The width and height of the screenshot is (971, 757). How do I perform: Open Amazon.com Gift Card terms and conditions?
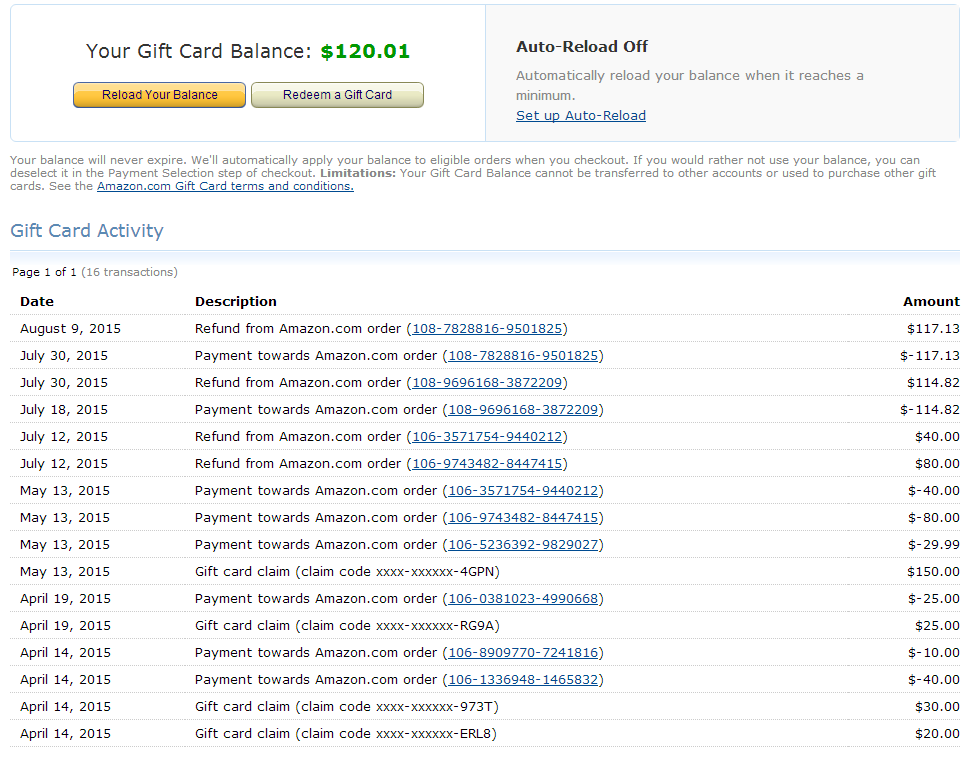[225, 186]
